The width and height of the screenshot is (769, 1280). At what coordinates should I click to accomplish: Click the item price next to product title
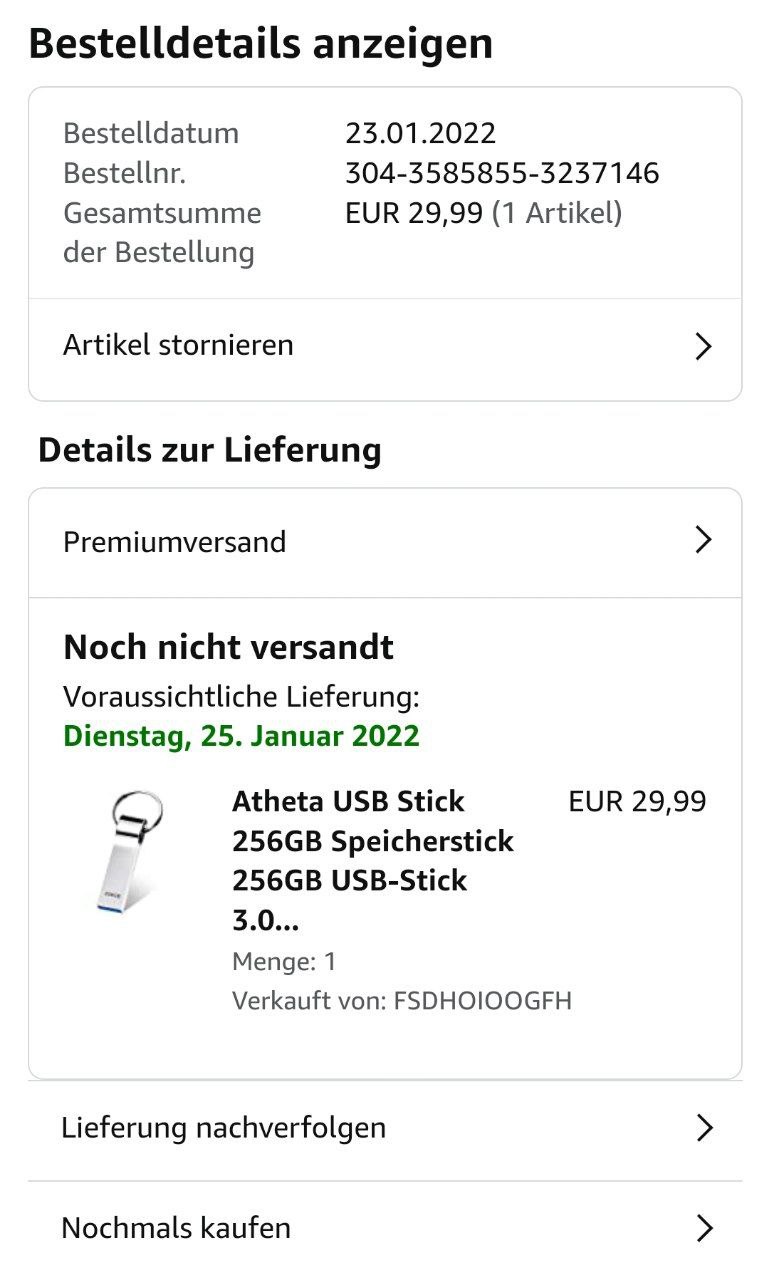(x=637, y=802)
